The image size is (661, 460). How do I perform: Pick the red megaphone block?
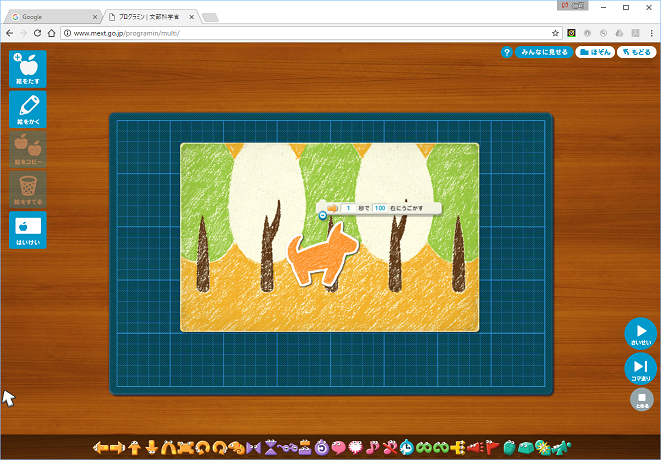(475, 447)
